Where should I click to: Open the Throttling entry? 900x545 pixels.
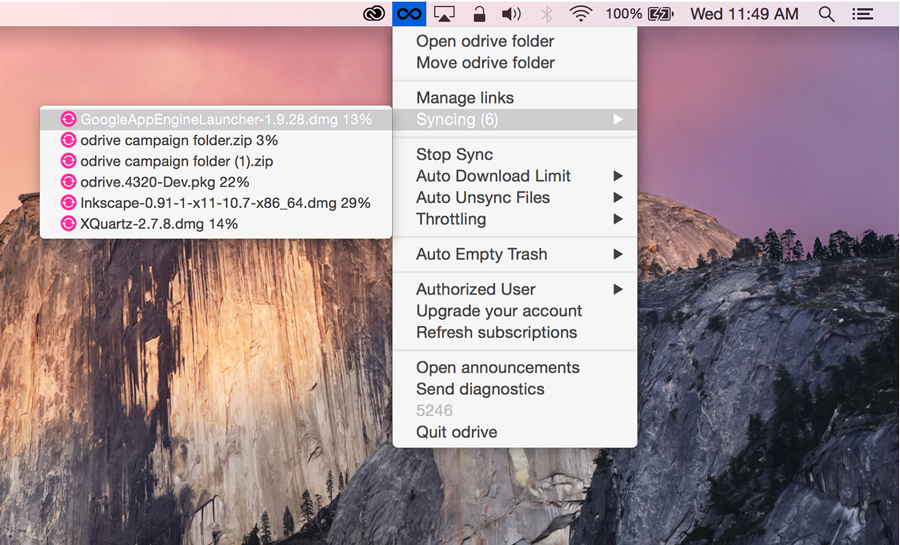point(515,219)
